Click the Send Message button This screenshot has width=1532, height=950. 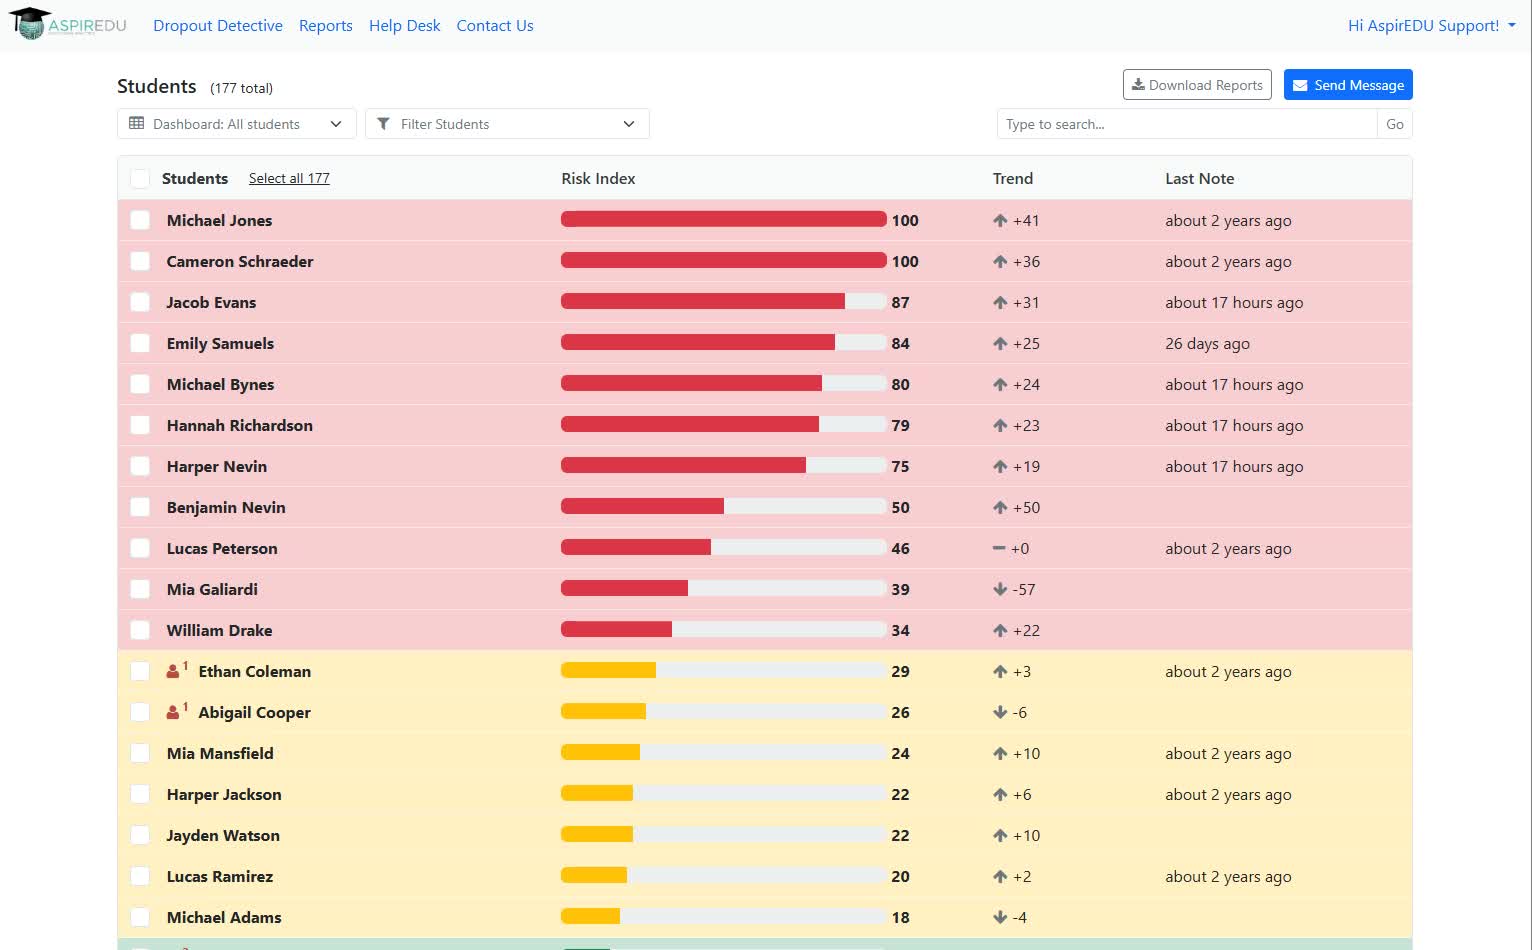1348,85
